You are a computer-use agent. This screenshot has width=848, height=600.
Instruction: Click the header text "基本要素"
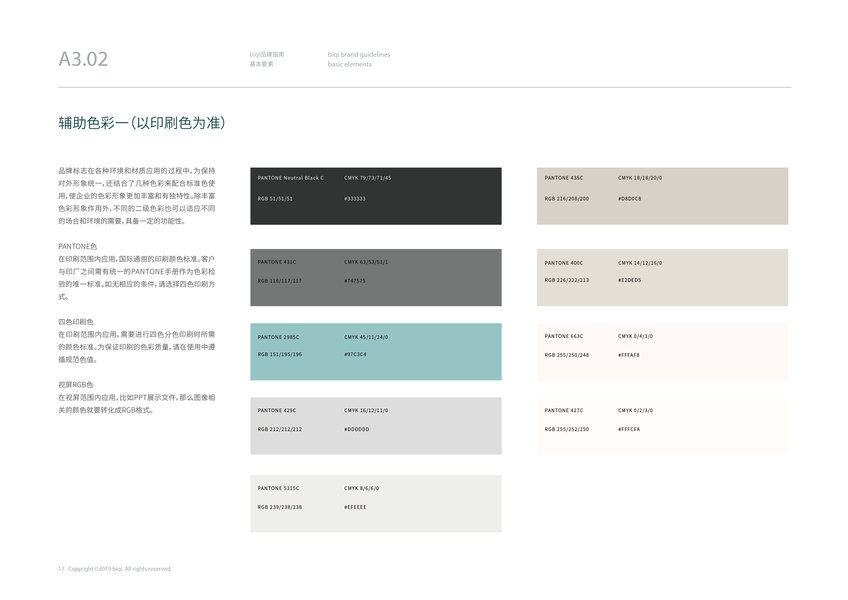(x=261, y=64)
